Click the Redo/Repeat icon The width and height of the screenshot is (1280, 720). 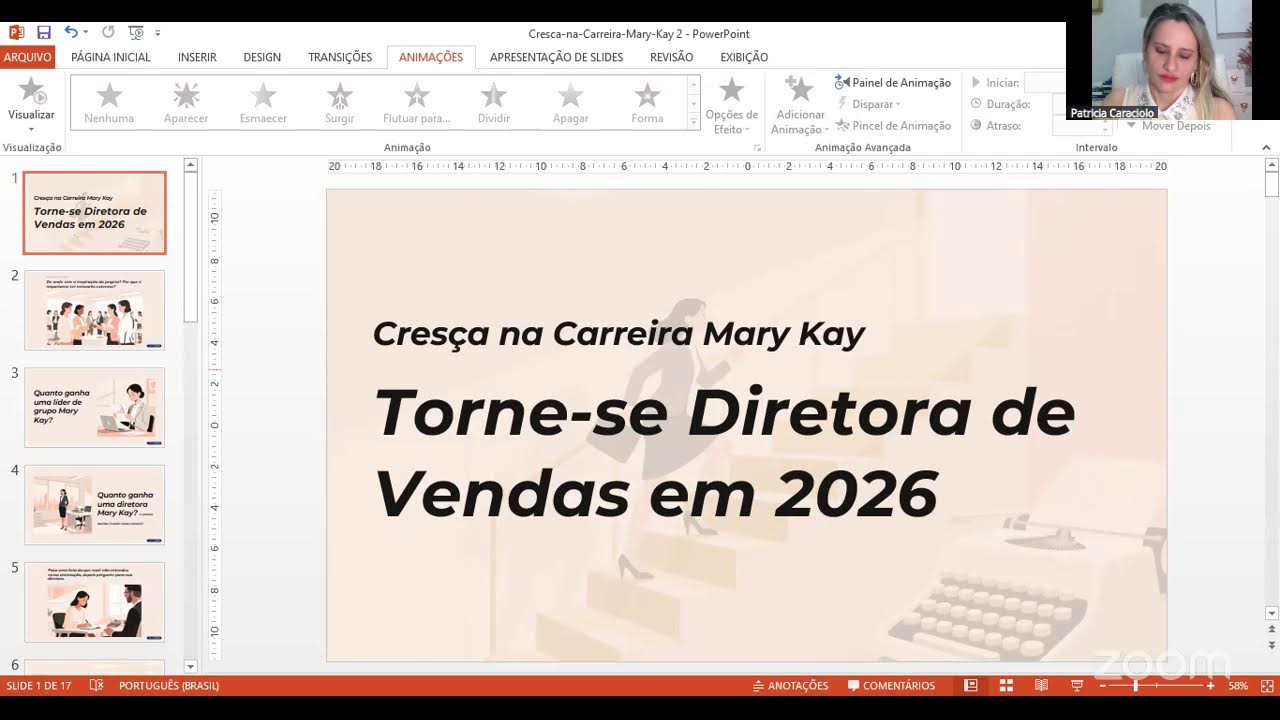coord(108,33)
